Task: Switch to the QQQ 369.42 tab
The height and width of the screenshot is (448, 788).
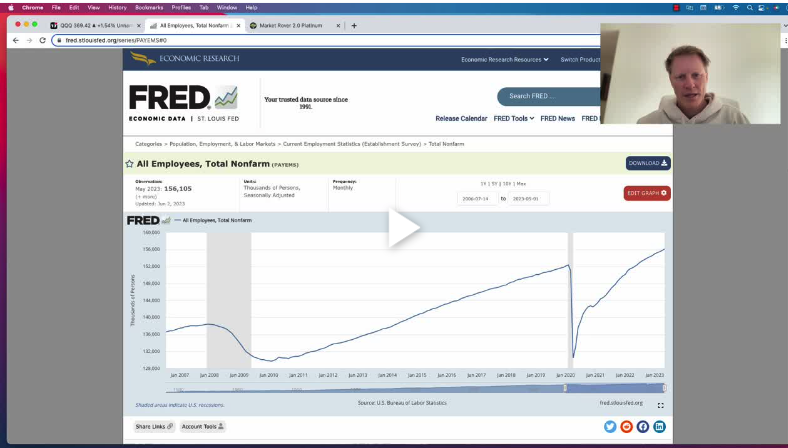Action: click(x=93, y=26)
